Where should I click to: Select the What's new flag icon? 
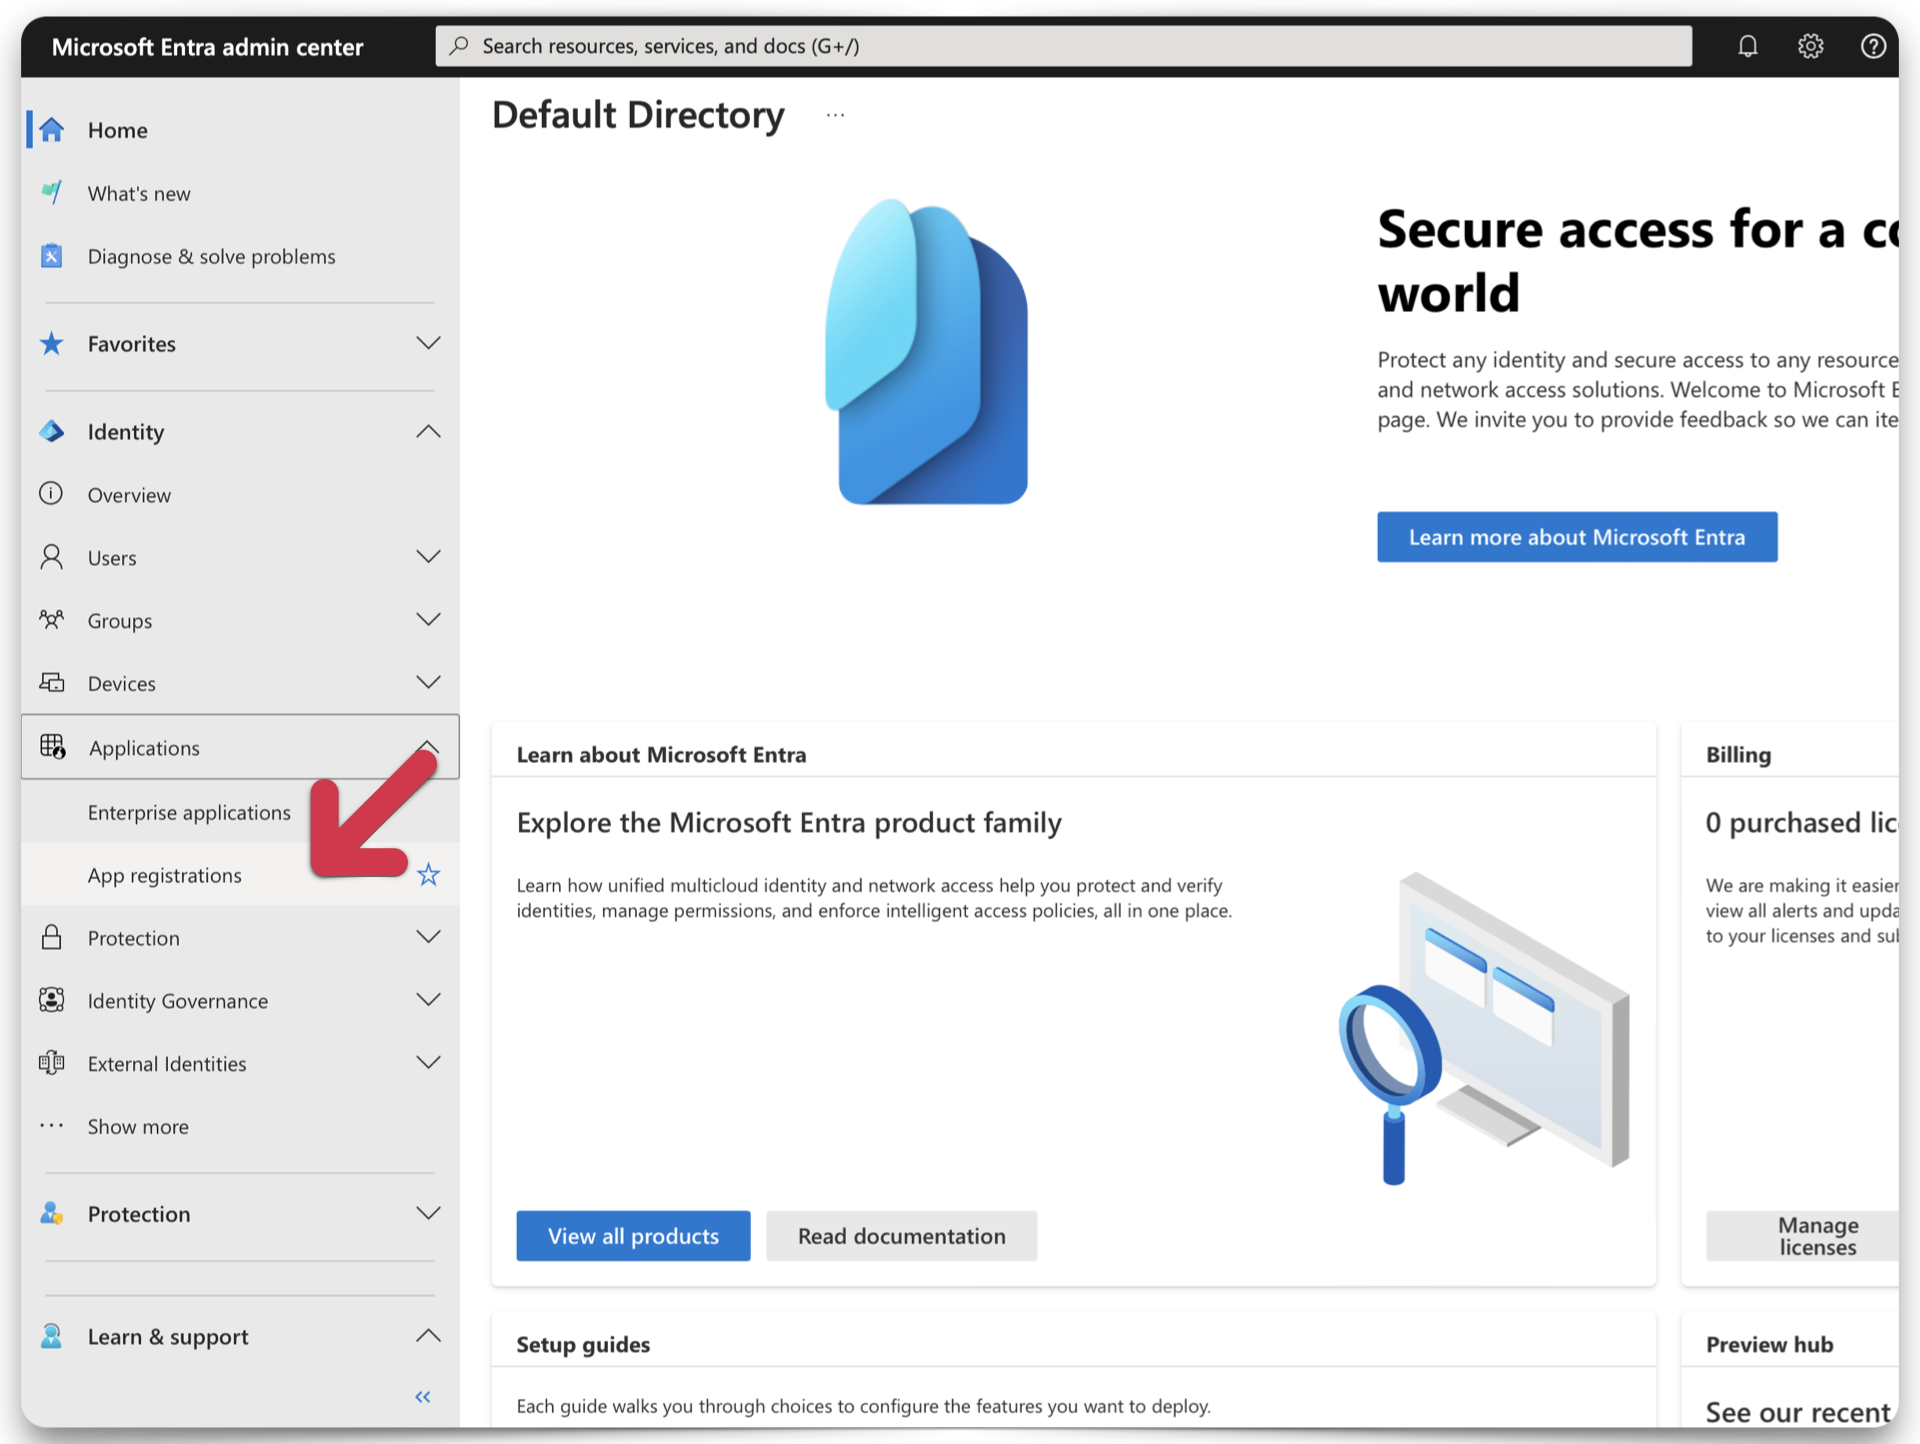click(51, 193)
